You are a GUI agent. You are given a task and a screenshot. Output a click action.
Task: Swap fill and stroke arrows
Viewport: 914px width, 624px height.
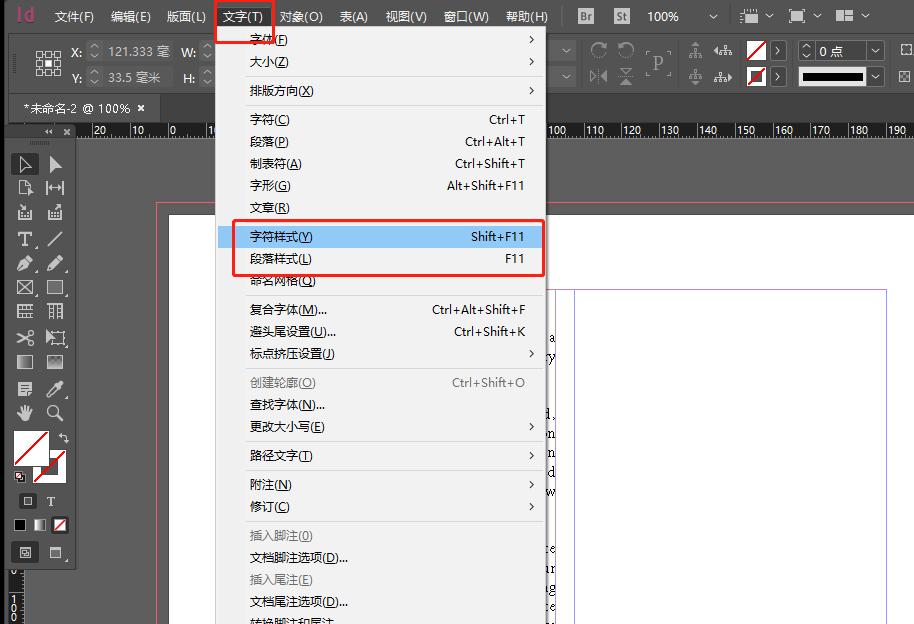tap(64, 437)
